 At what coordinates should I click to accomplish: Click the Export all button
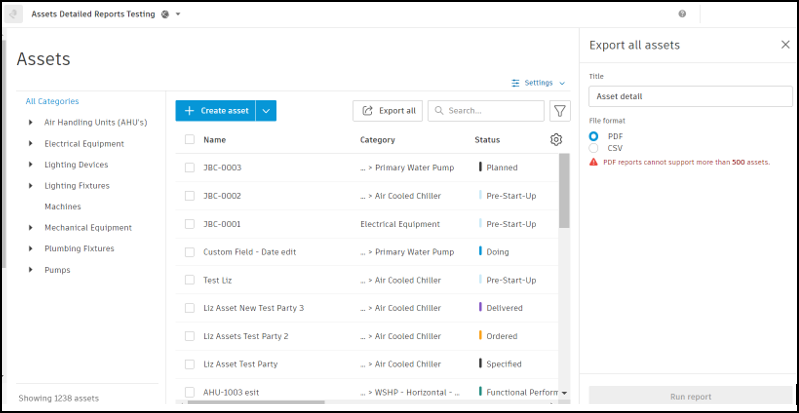(388, 111)
